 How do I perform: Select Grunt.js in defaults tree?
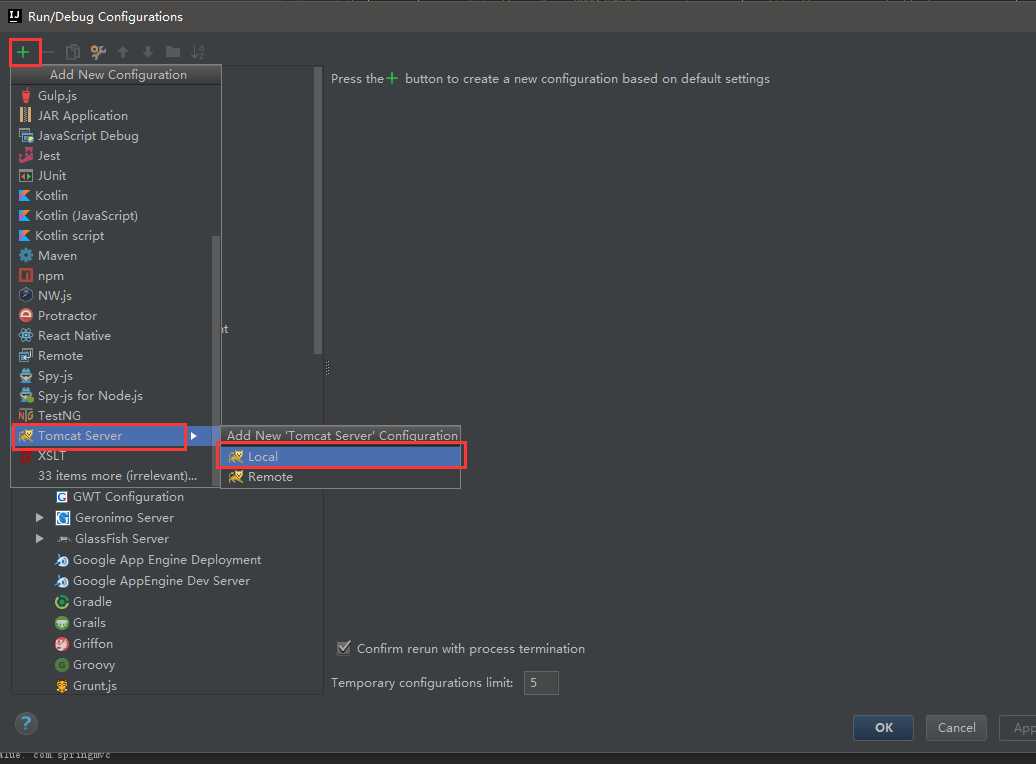pyautogui.click(x=86, y=686)
